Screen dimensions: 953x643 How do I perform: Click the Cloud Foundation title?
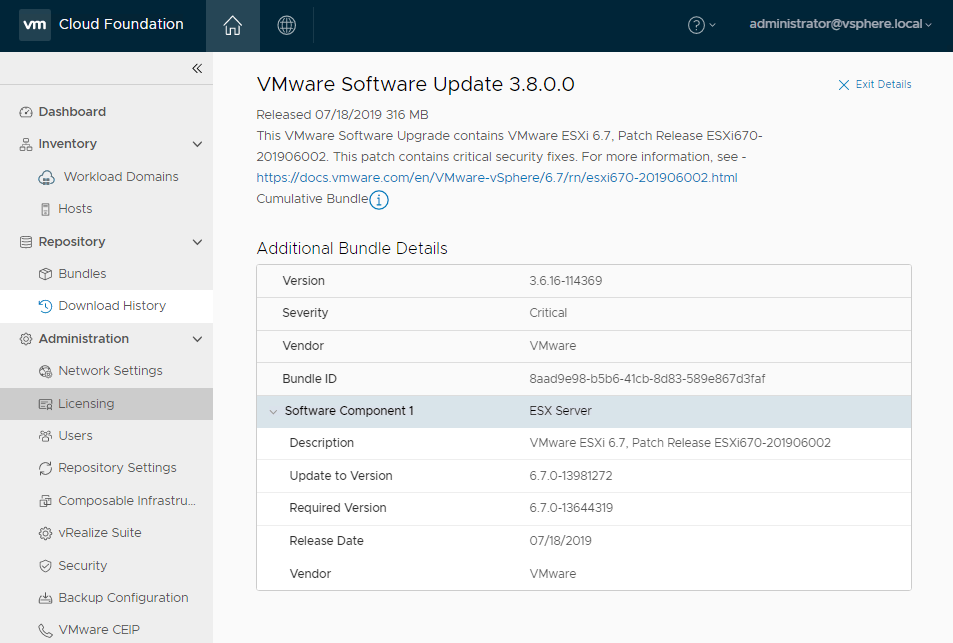(121, 24)
